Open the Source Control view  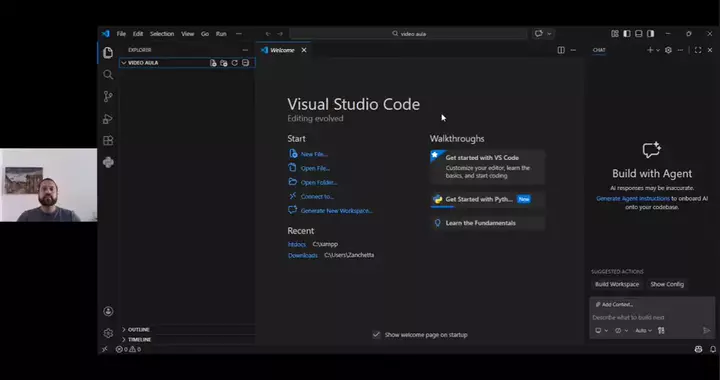point(108,96)
